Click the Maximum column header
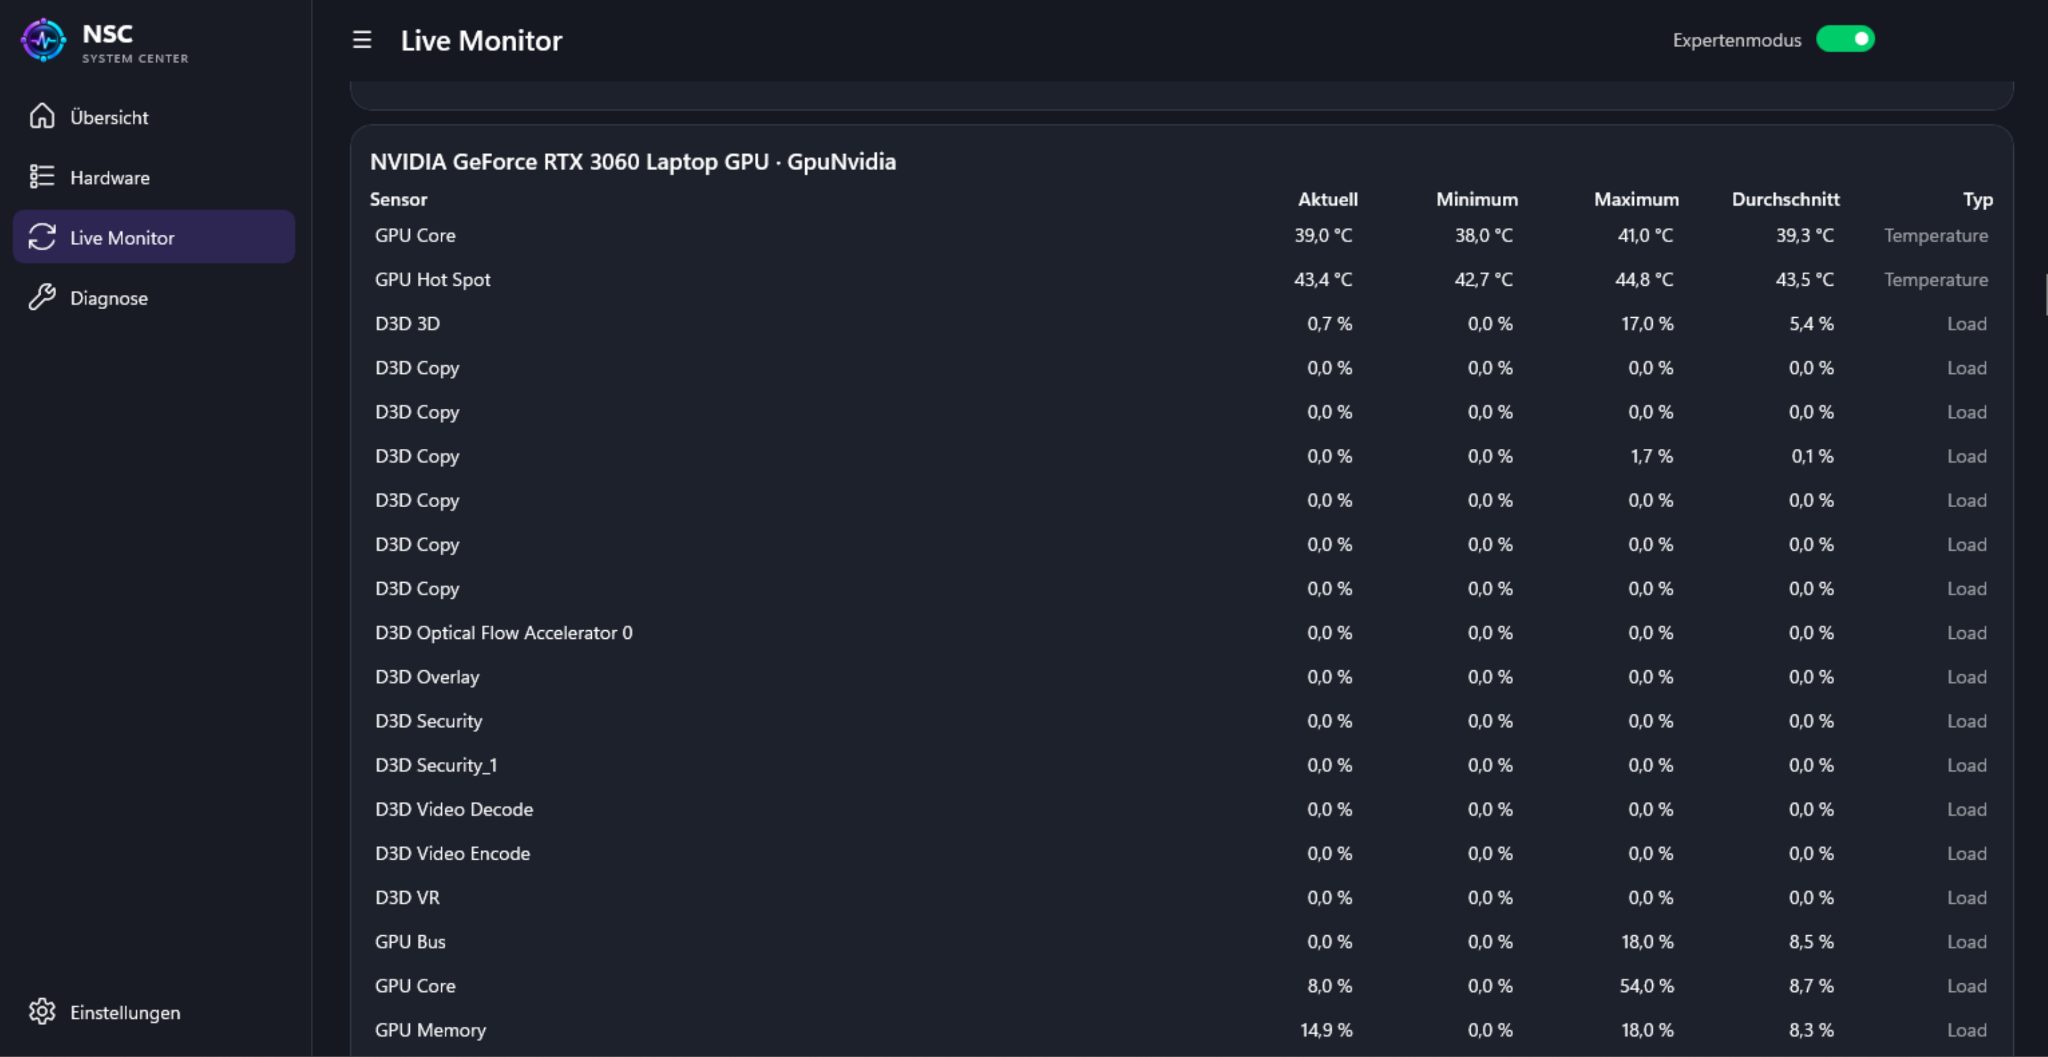 [1636, 199]
